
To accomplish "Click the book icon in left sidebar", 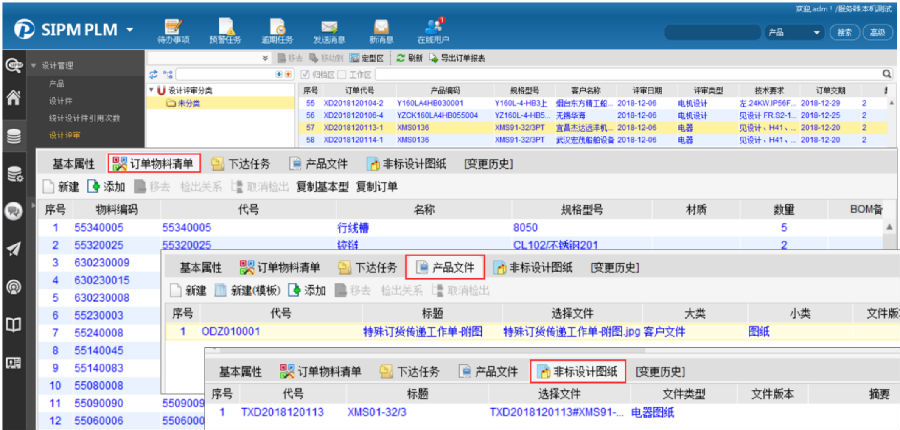I will pyautogui.click(x=14, y=324).
